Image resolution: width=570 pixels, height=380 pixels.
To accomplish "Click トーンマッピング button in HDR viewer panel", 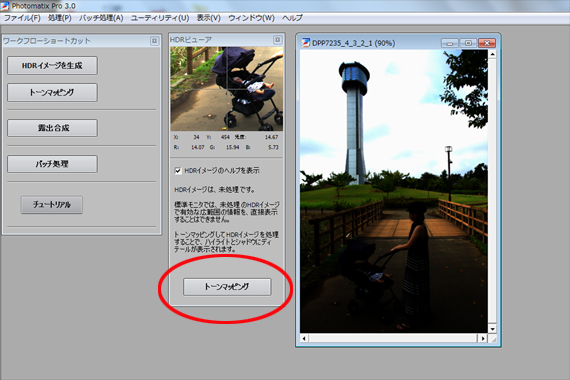I will [227, 287].
